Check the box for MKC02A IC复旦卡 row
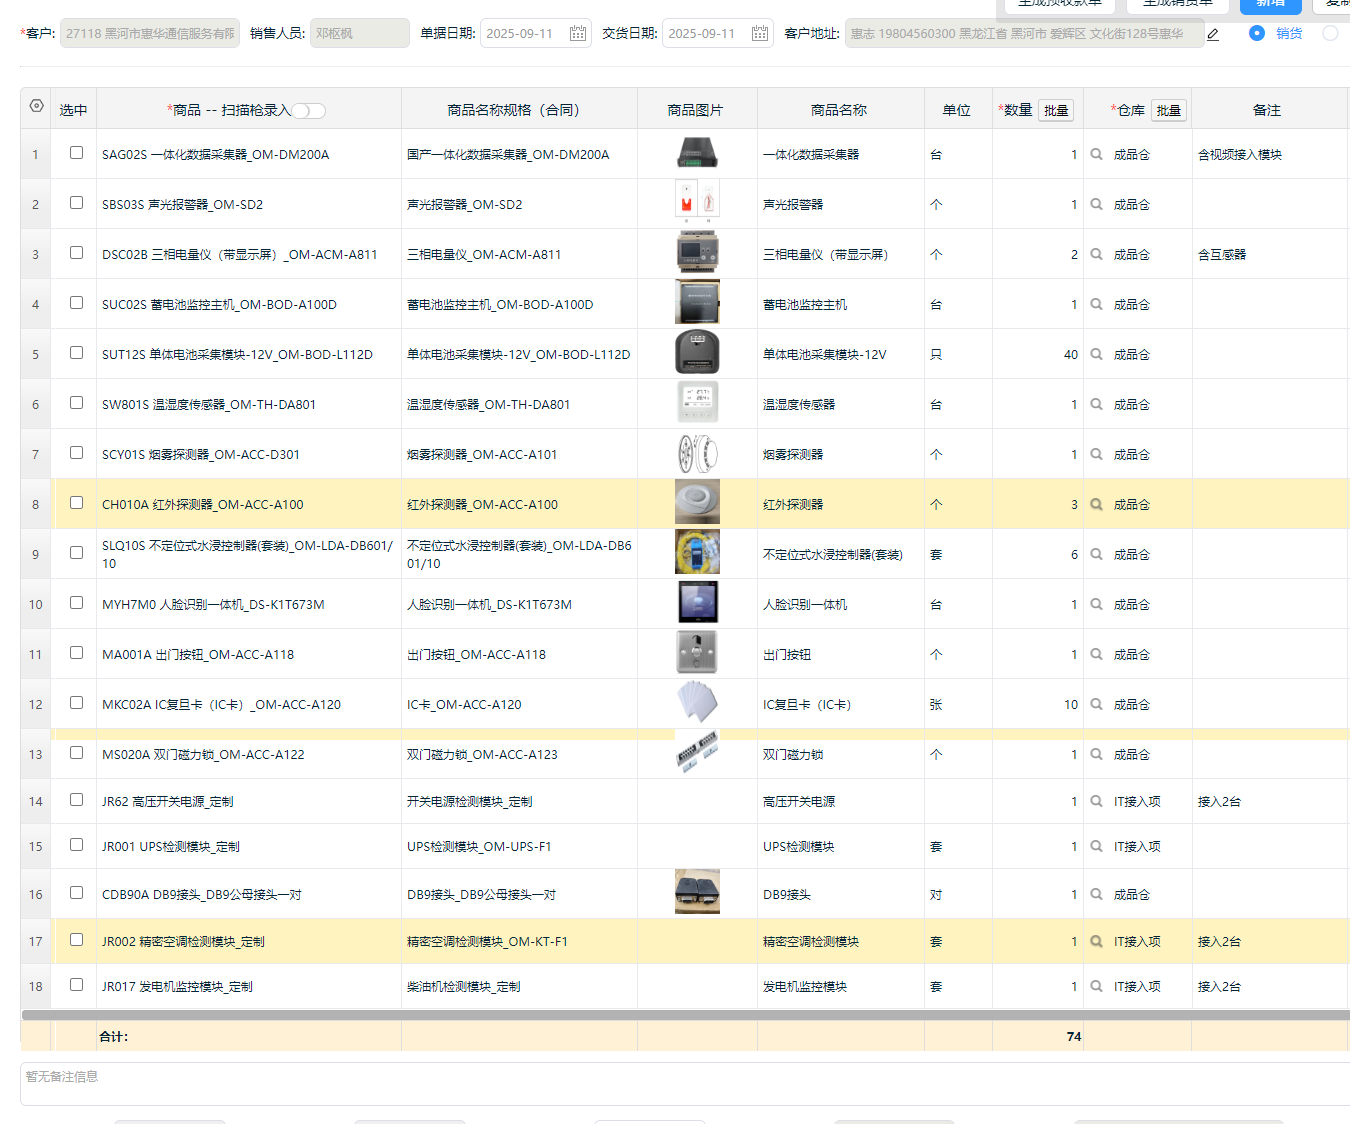The height and width of the screenshot is (1124, 1350). [x=76, y=703]
